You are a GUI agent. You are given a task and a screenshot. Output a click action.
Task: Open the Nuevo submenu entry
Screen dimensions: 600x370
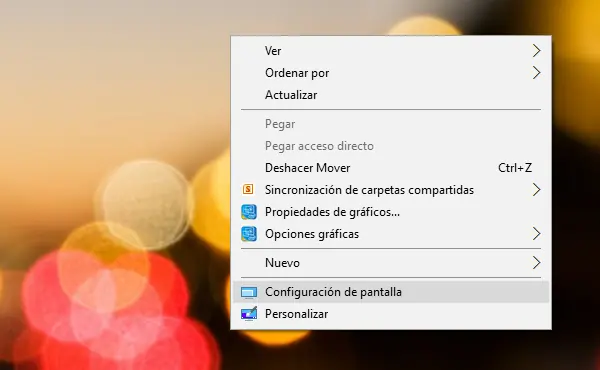[x=391, y=263]
